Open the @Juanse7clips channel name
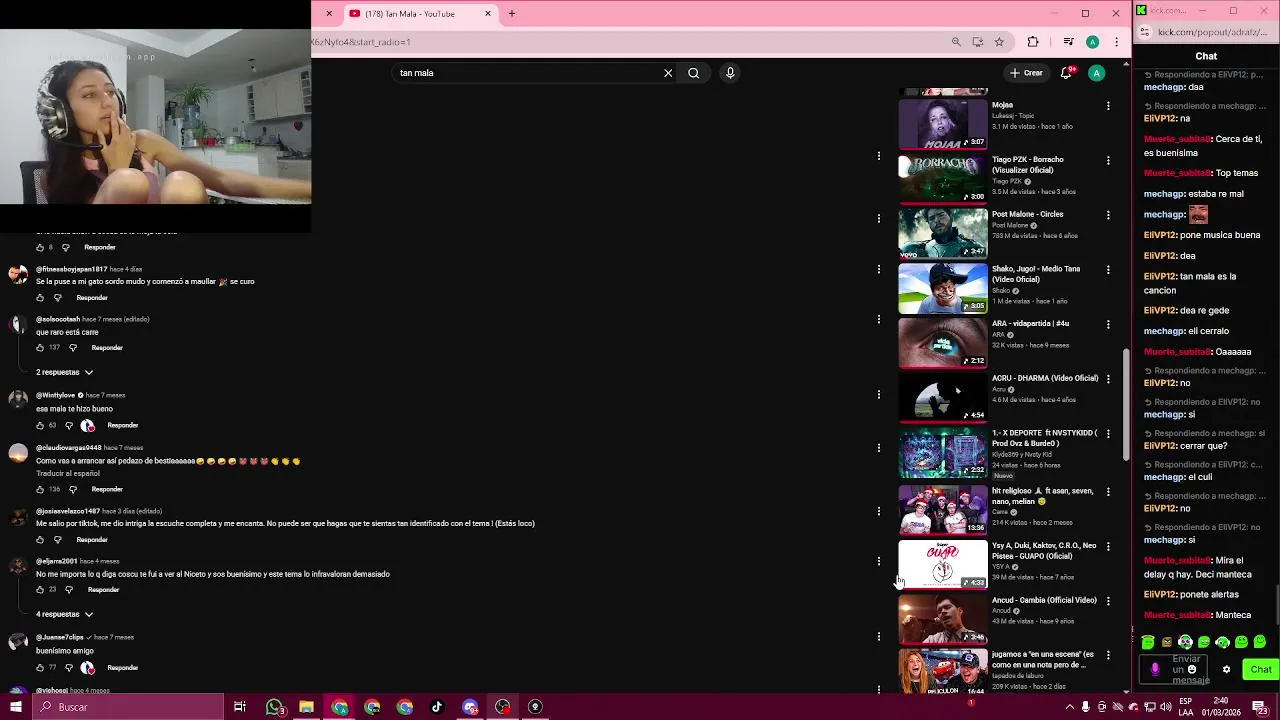 click(60, 637)
